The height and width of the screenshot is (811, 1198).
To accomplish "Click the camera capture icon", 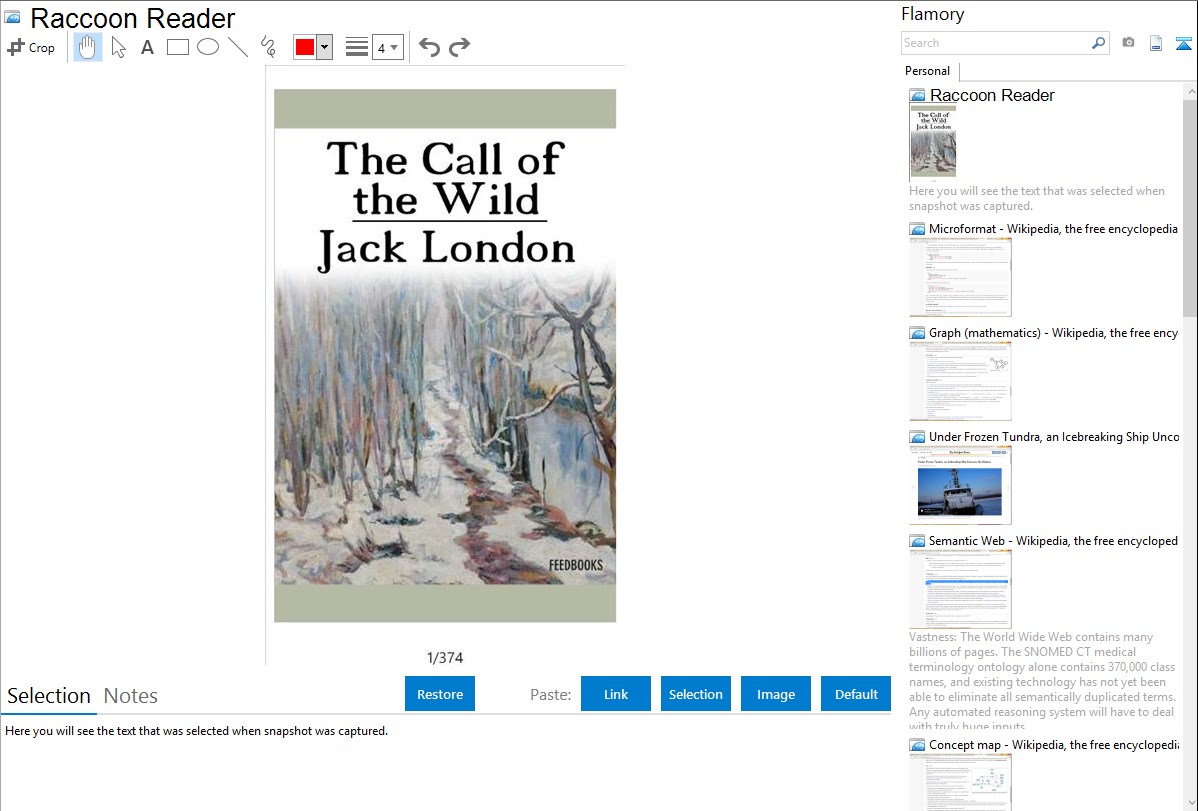I will (1128, 43).
